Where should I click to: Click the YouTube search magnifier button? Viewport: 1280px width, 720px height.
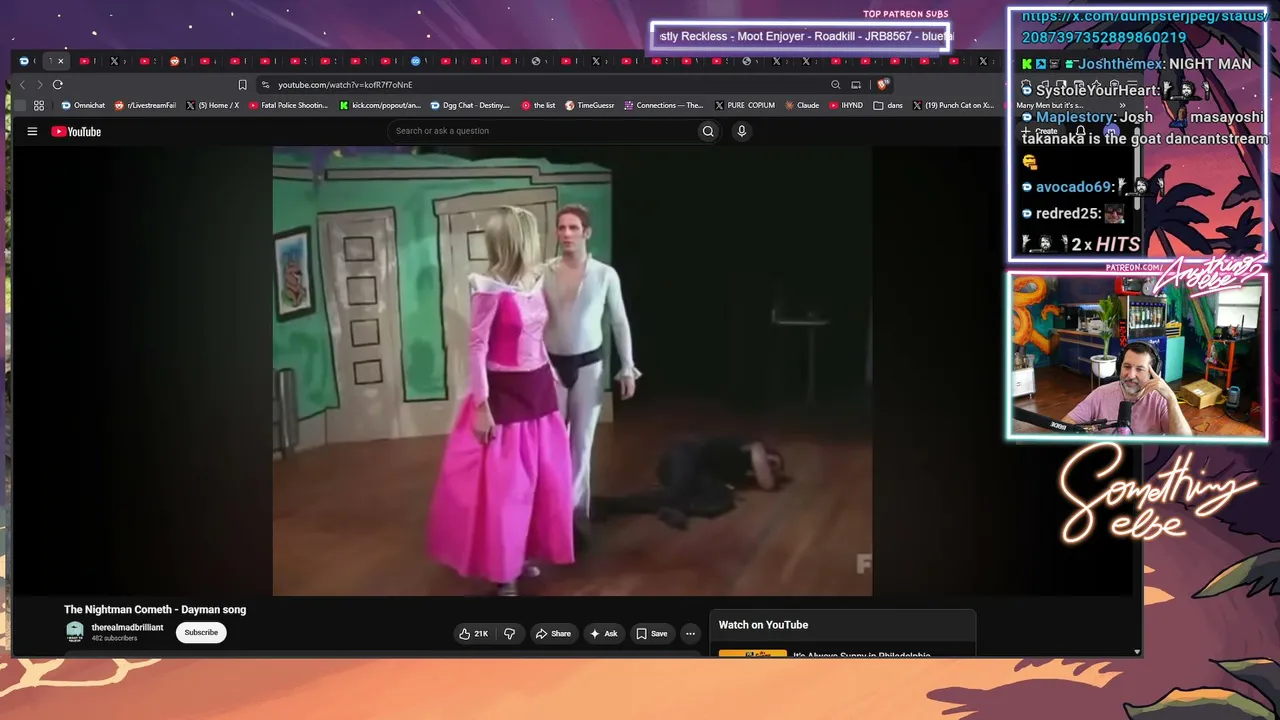[x=708, y=131]
